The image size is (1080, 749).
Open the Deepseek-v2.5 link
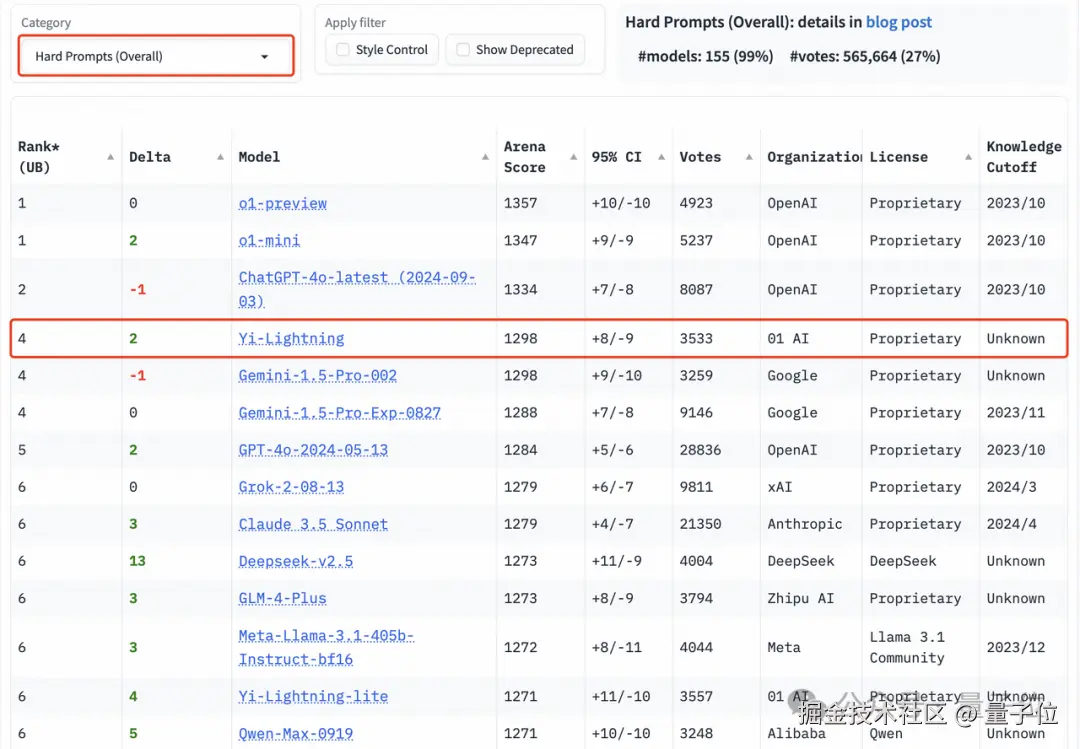point(295,562)
